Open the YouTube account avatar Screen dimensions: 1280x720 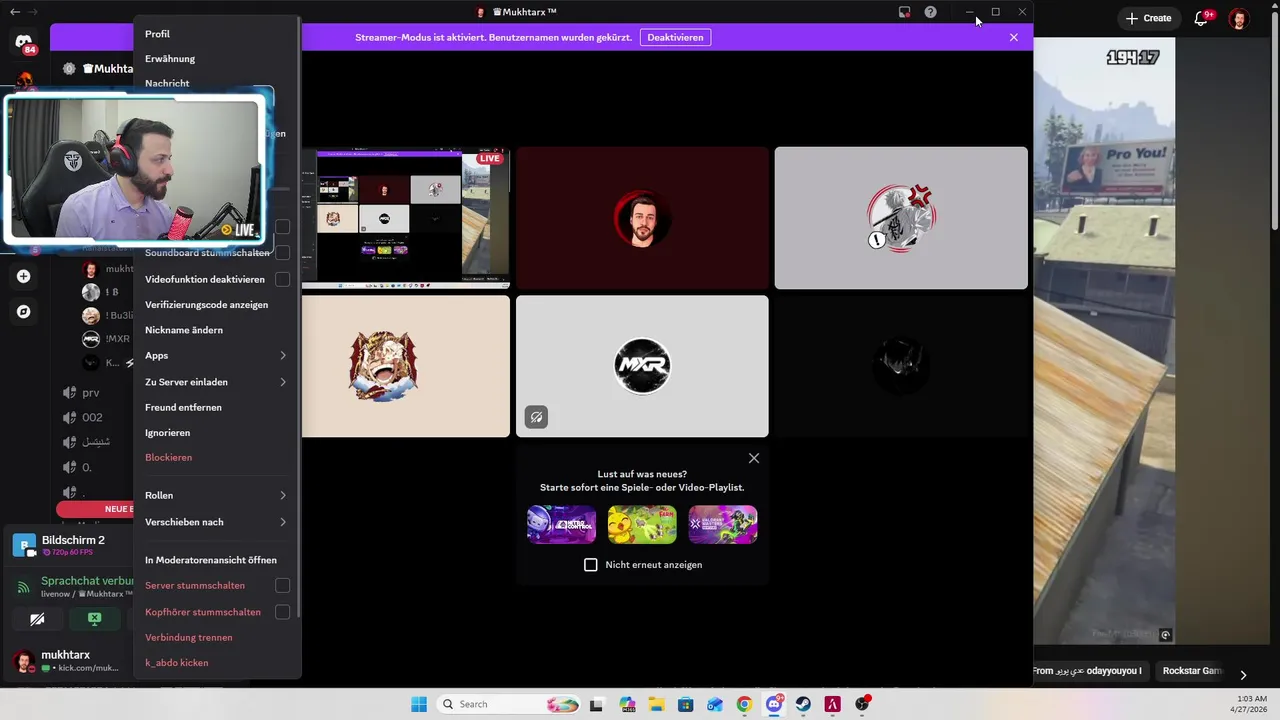point(1239,18)
